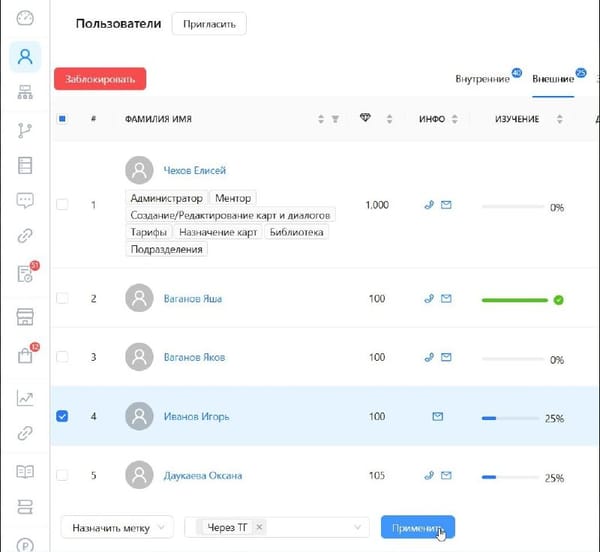Viewport: 600px width, 552px height.
Task: Click the 25% progress bar of Иванов Игорь
Action: click(510, 418)
